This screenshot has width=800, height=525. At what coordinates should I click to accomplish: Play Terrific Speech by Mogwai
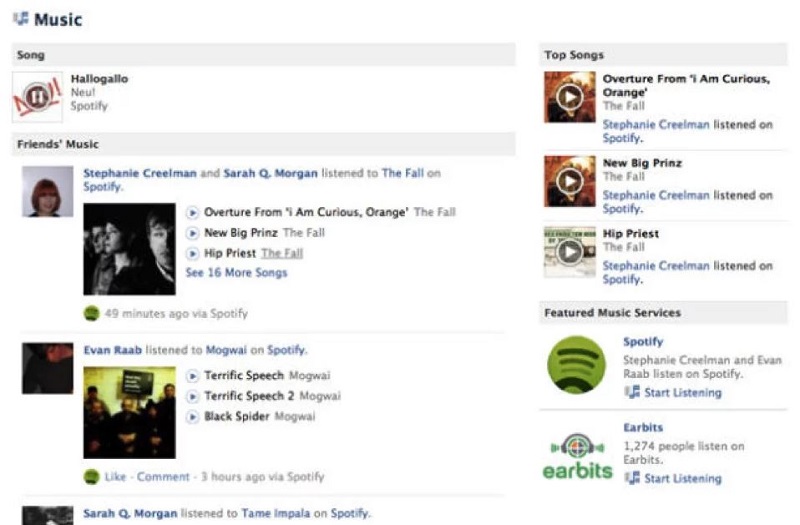pos(192,376)
